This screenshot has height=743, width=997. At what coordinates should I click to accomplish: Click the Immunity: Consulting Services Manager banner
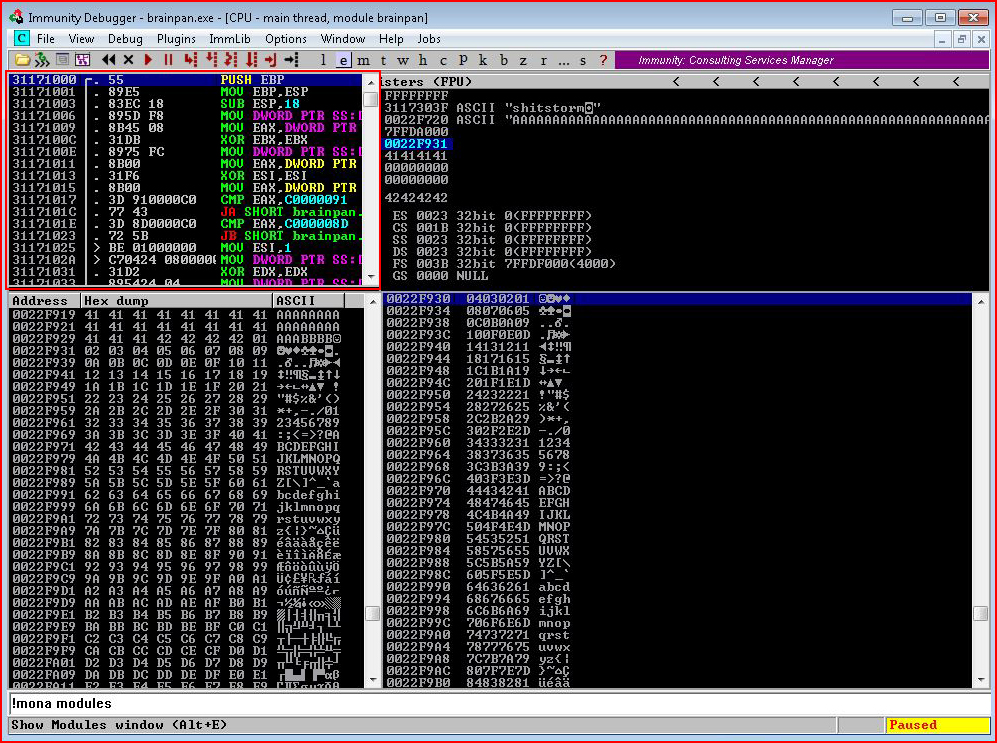click(x=802, y=60)
